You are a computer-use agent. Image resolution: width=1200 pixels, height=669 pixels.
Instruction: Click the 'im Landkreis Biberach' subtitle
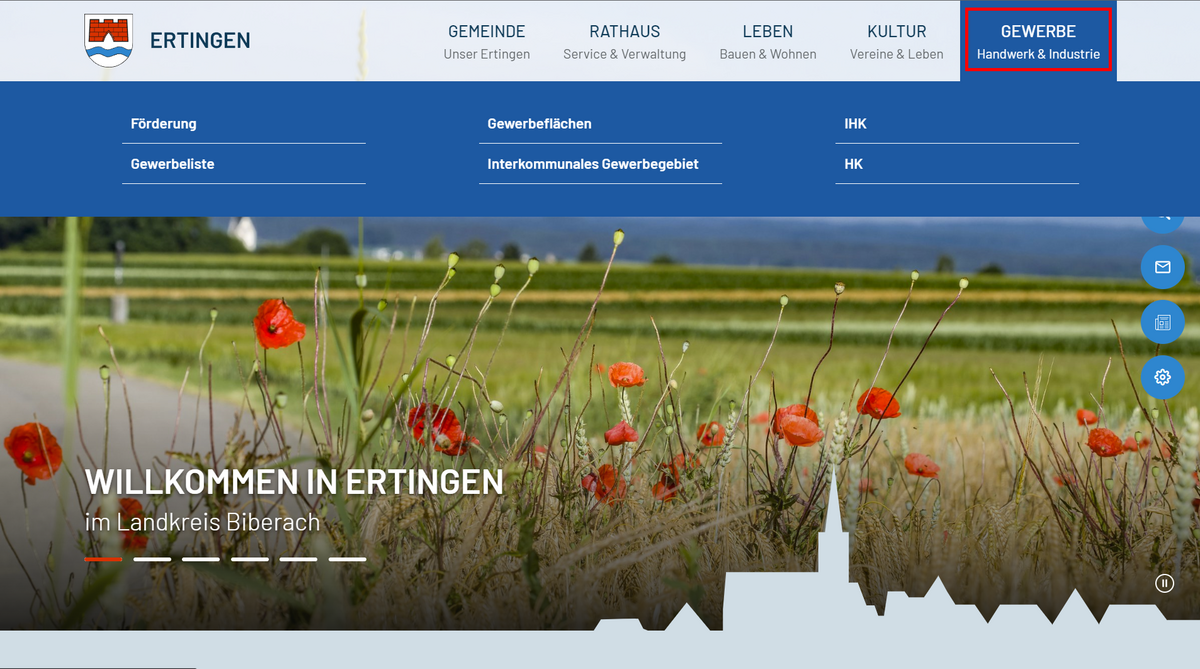tap(202, 522)
